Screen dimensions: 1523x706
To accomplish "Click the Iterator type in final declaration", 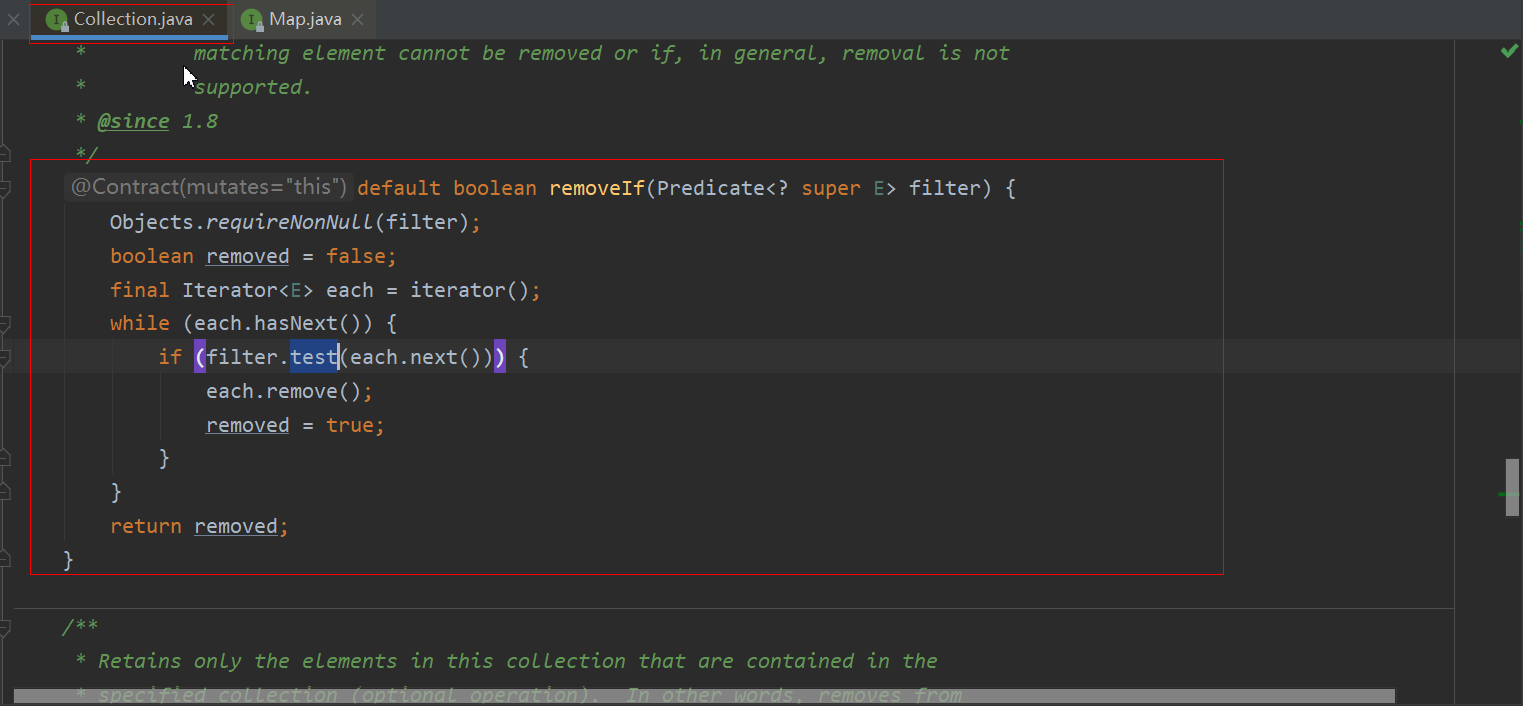I will click(230, 290).
